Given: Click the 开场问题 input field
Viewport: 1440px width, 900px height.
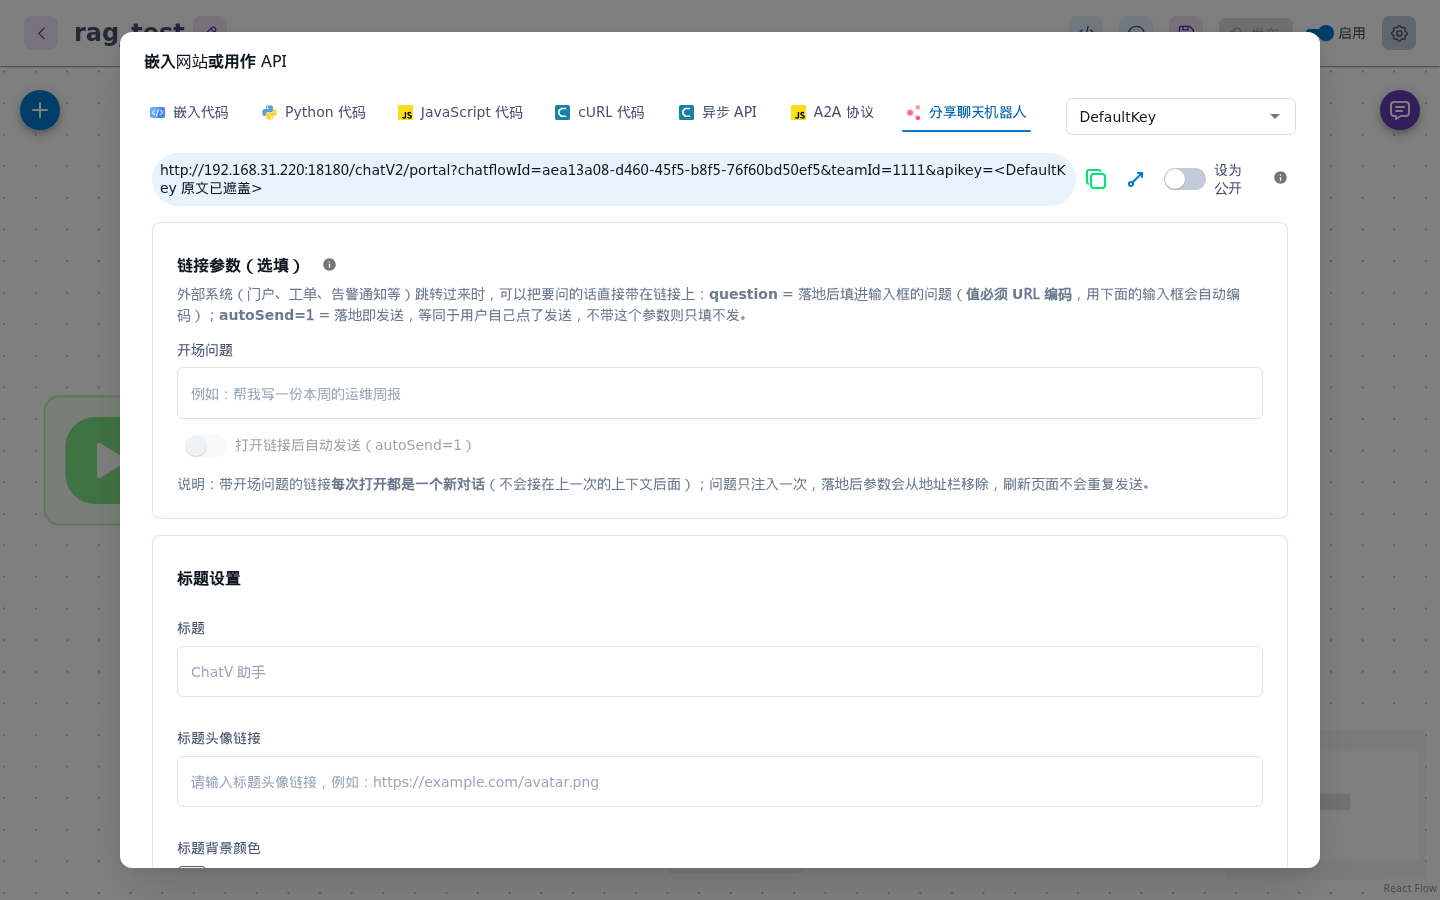Looking at the screenshot, I should pyautogui.click(x=720, y=393).
